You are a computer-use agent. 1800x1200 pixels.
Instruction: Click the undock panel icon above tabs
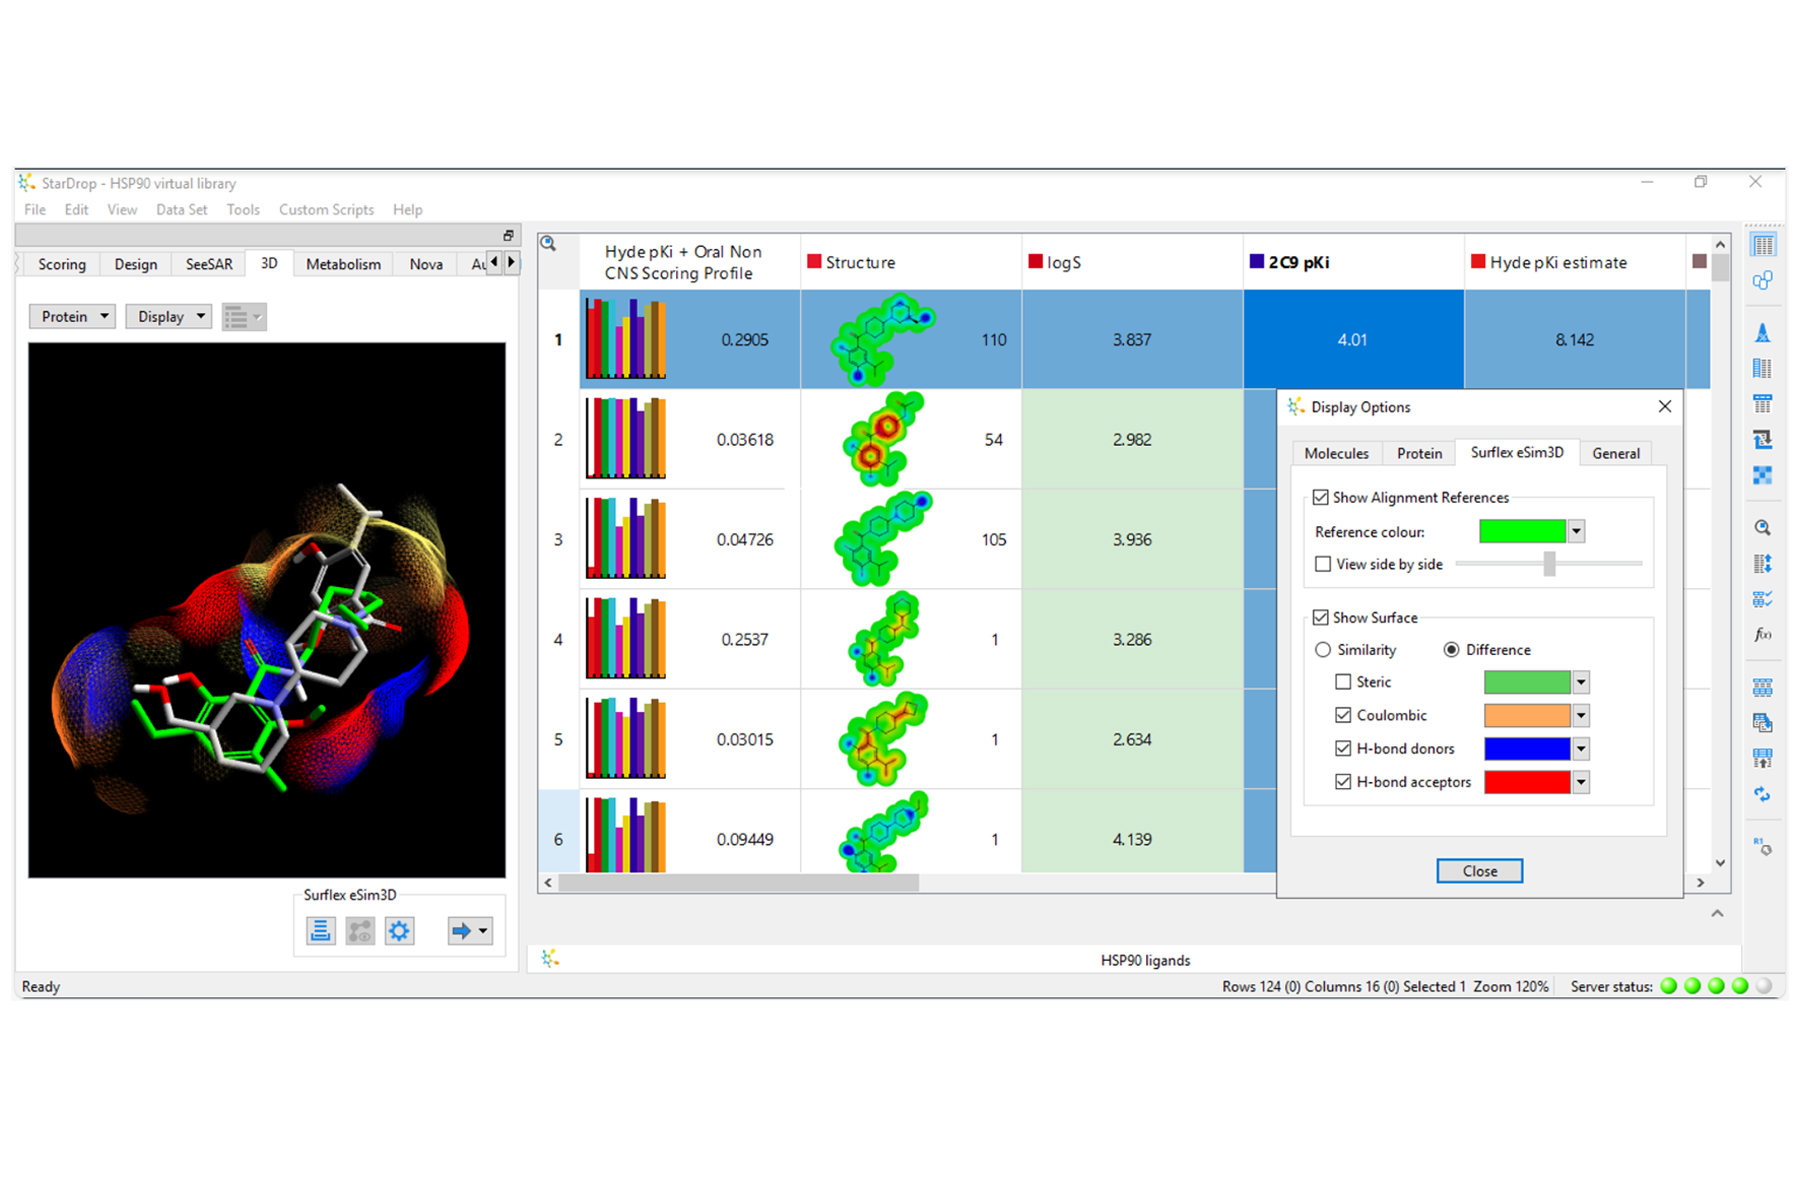[508, 236]
